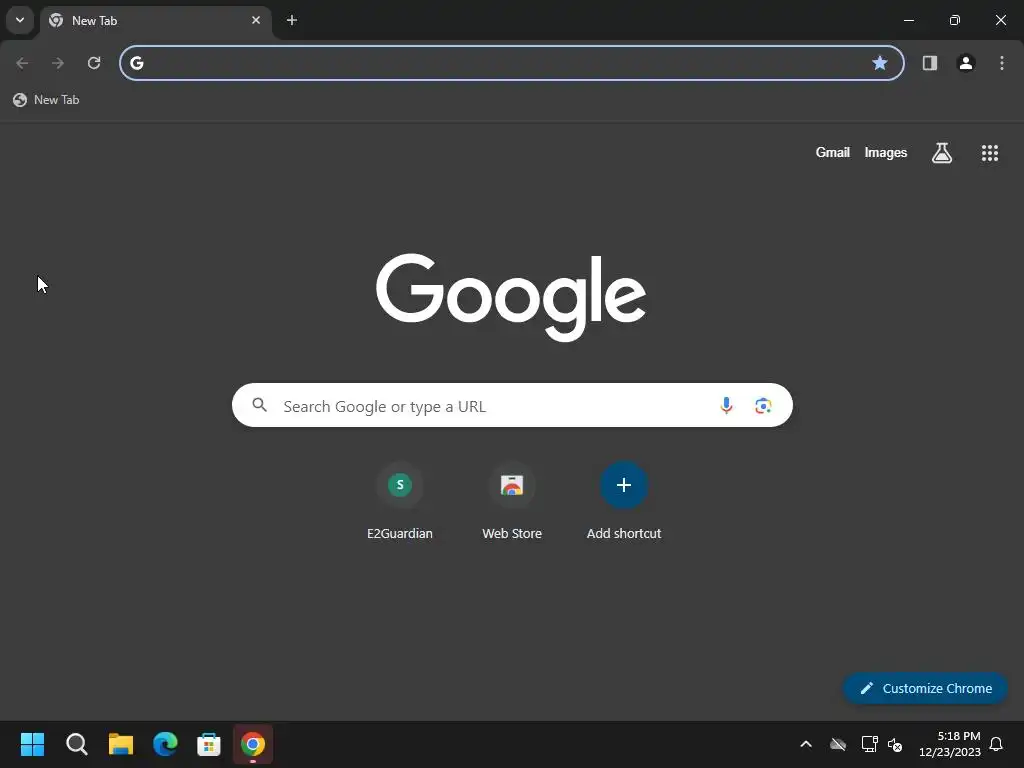Go back with the back arrow

click(x=22, y=63)
